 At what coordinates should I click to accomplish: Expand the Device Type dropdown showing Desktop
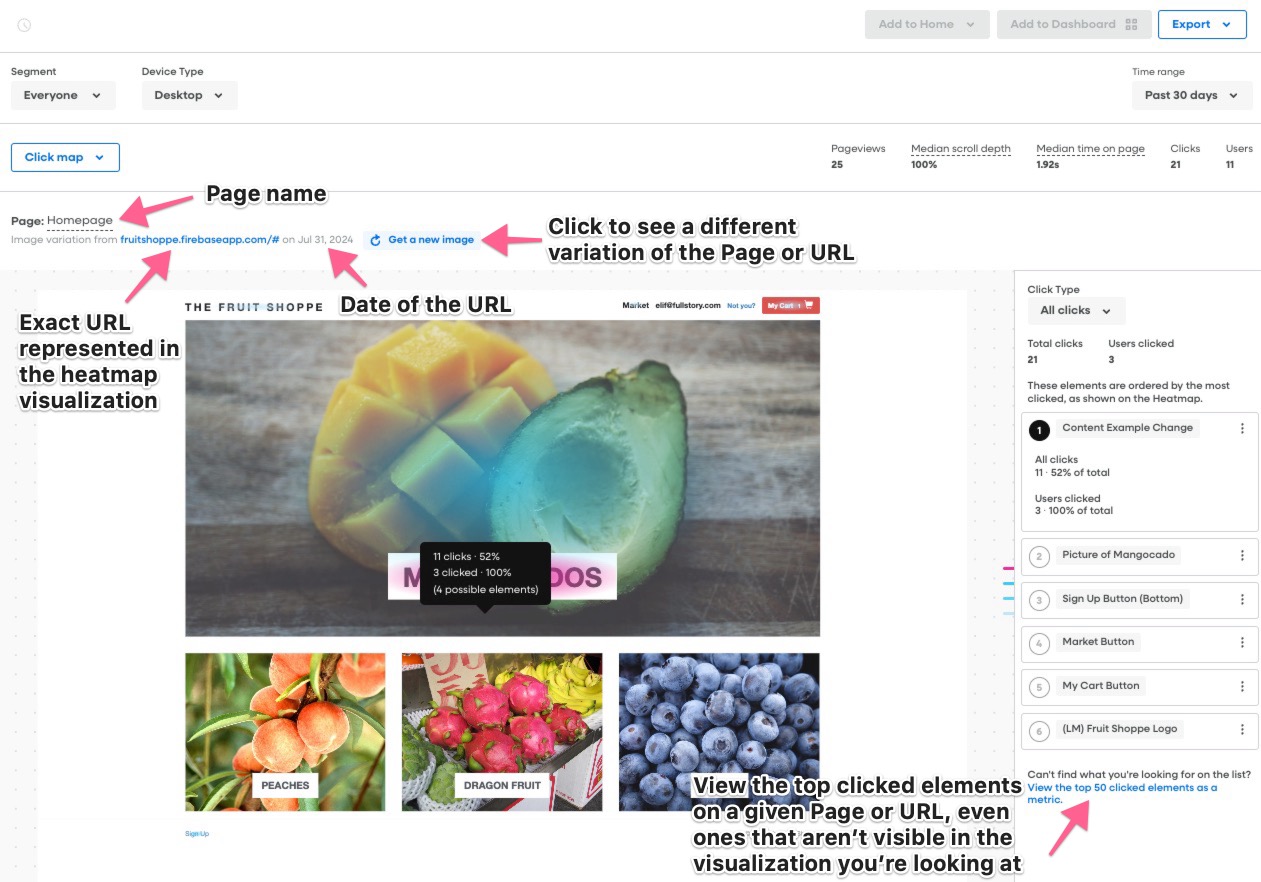tap(189, 96)
